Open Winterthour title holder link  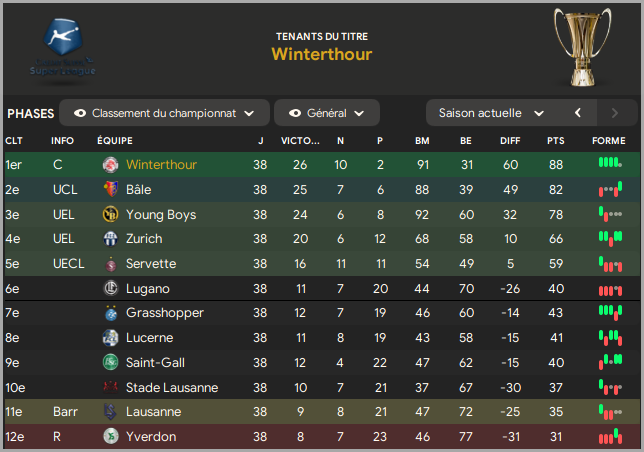(x=322, y=54)
